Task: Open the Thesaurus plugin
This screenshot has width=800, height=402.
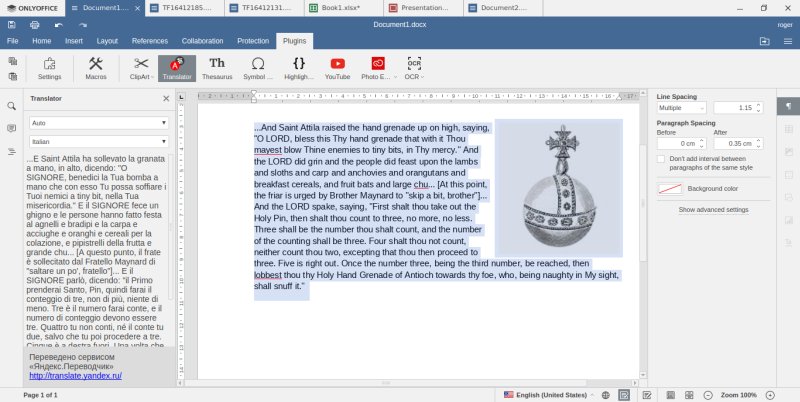Action: pyautogui.click(x=217, y=68)
